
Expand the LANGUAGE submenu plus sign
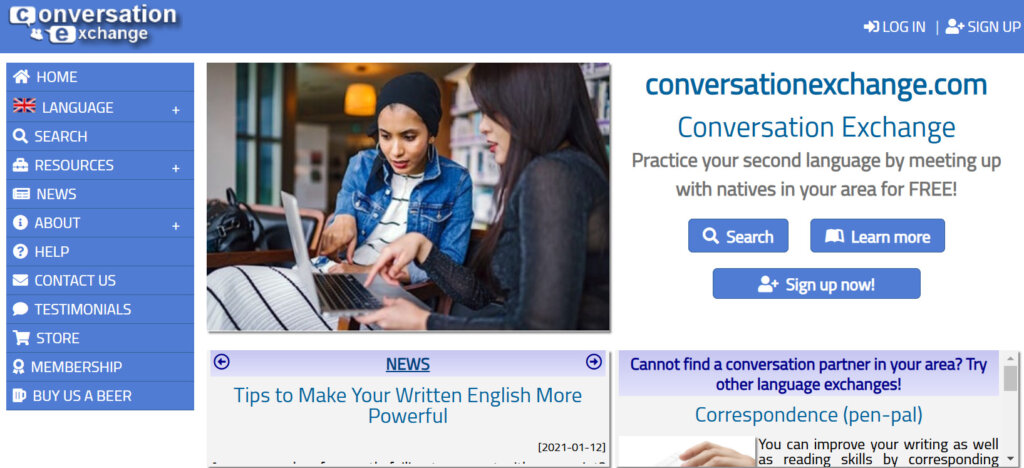click(176, 110)
